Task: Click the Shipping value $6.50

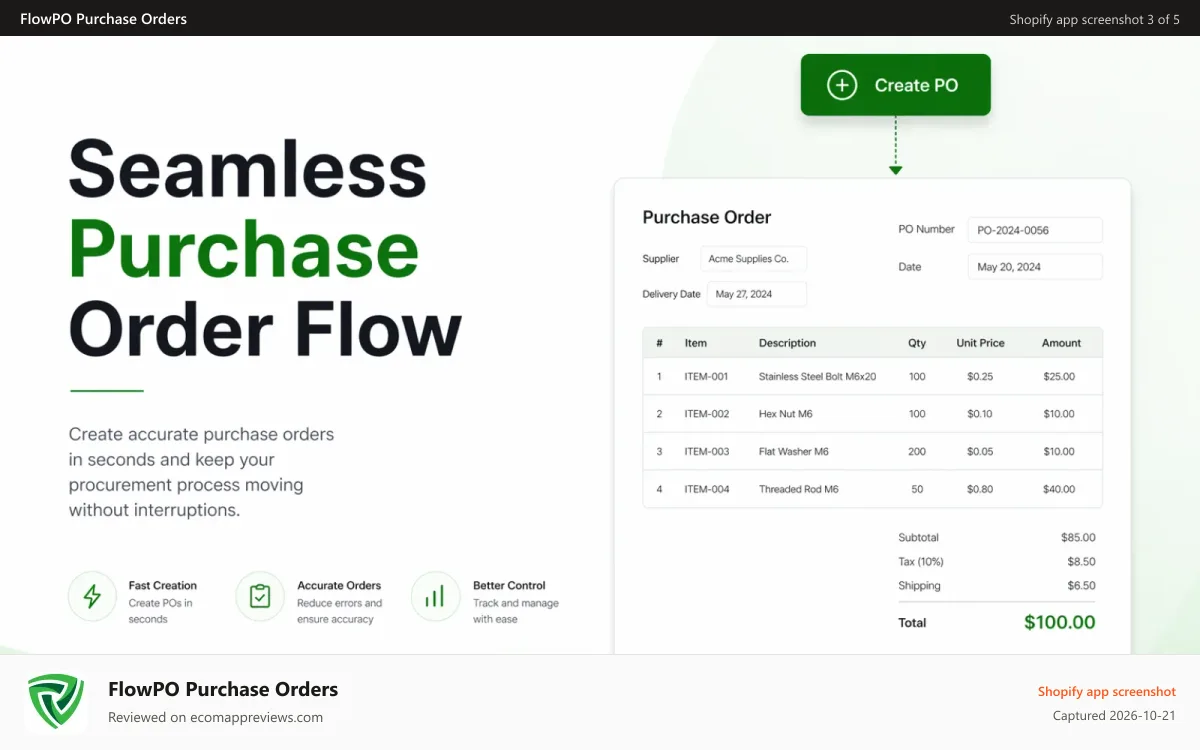Action: (1081, 586)
